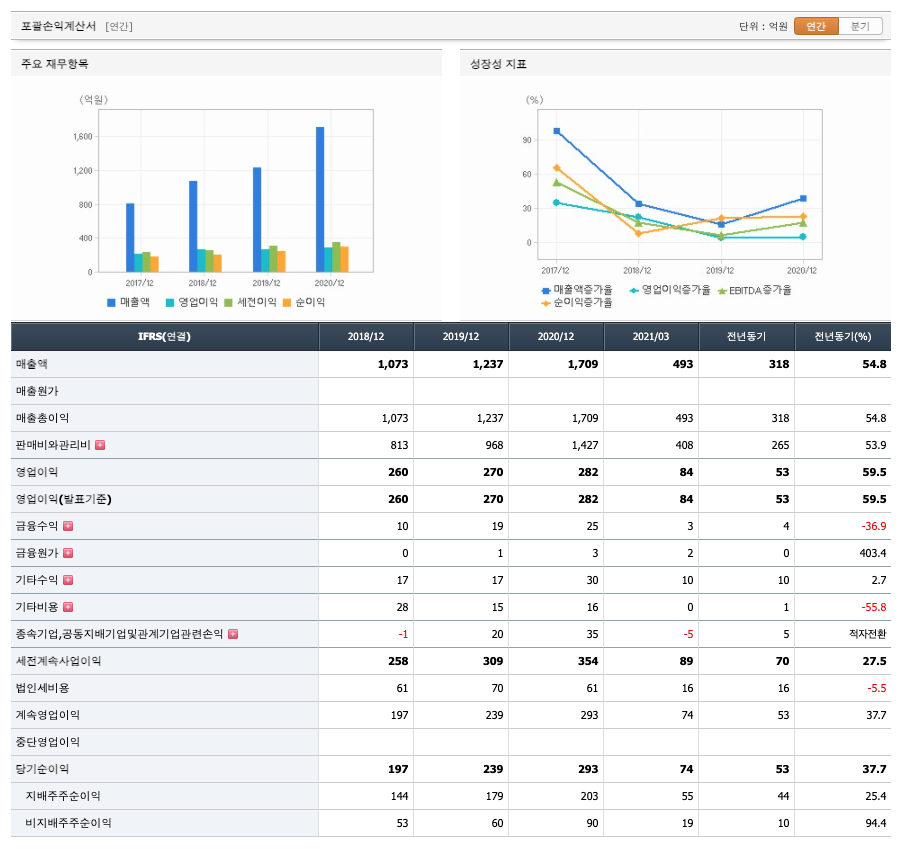Click the 영업이익(발표기준) row label
The width and height of the screenshot is (900, 849).
pos(63,499)
